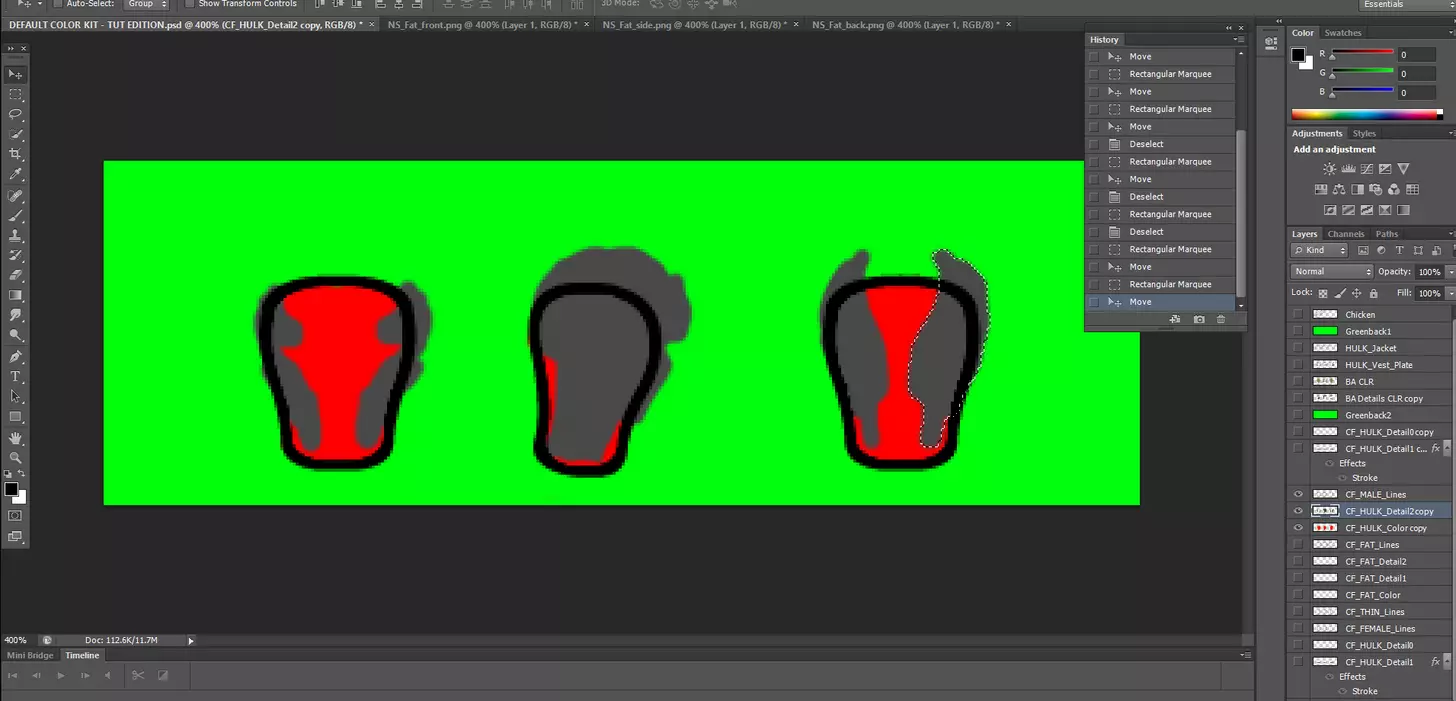Add a Brightness/Contrast adjustment
Image resolution: width=1456 pixels, height=701 pixels.
(x=1329, y=169)
